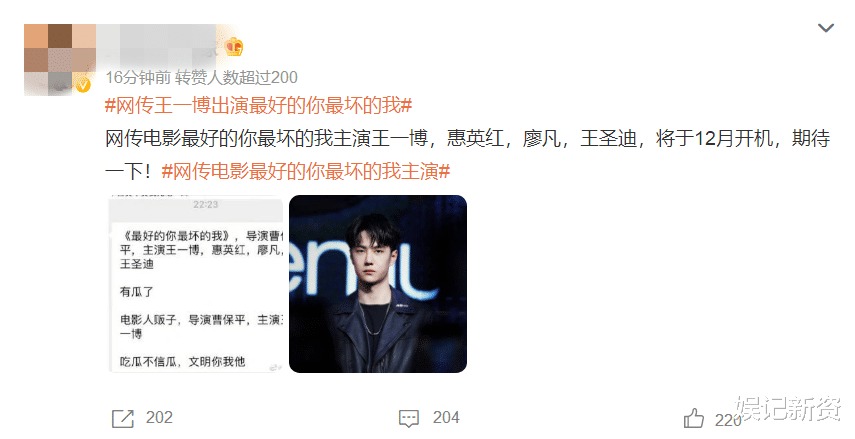This screenshot has width=855, height=439.
Task: Click the like count number
Action: (728, 420)
